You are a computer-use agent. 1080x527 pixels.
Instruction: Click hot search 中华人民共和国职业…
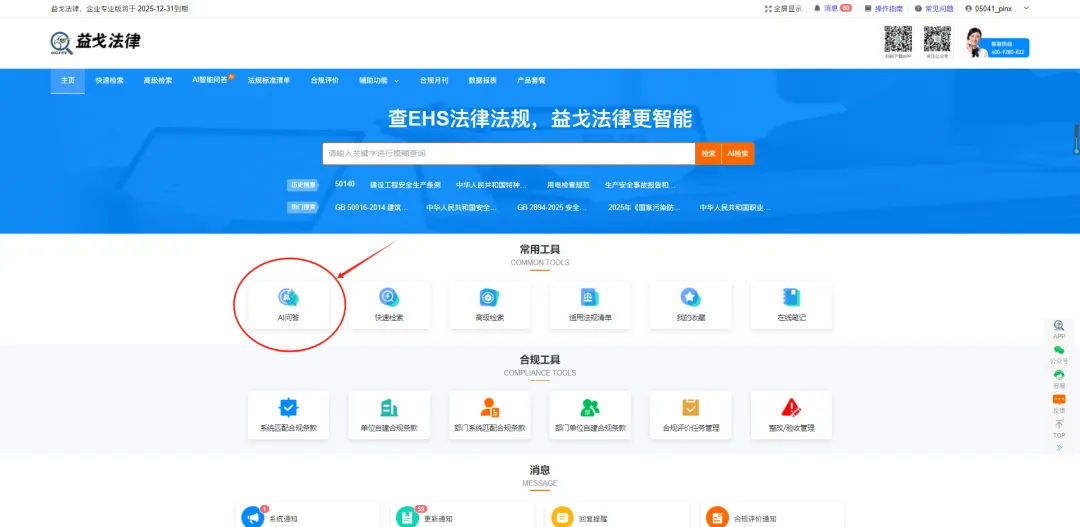coord(735,207)
